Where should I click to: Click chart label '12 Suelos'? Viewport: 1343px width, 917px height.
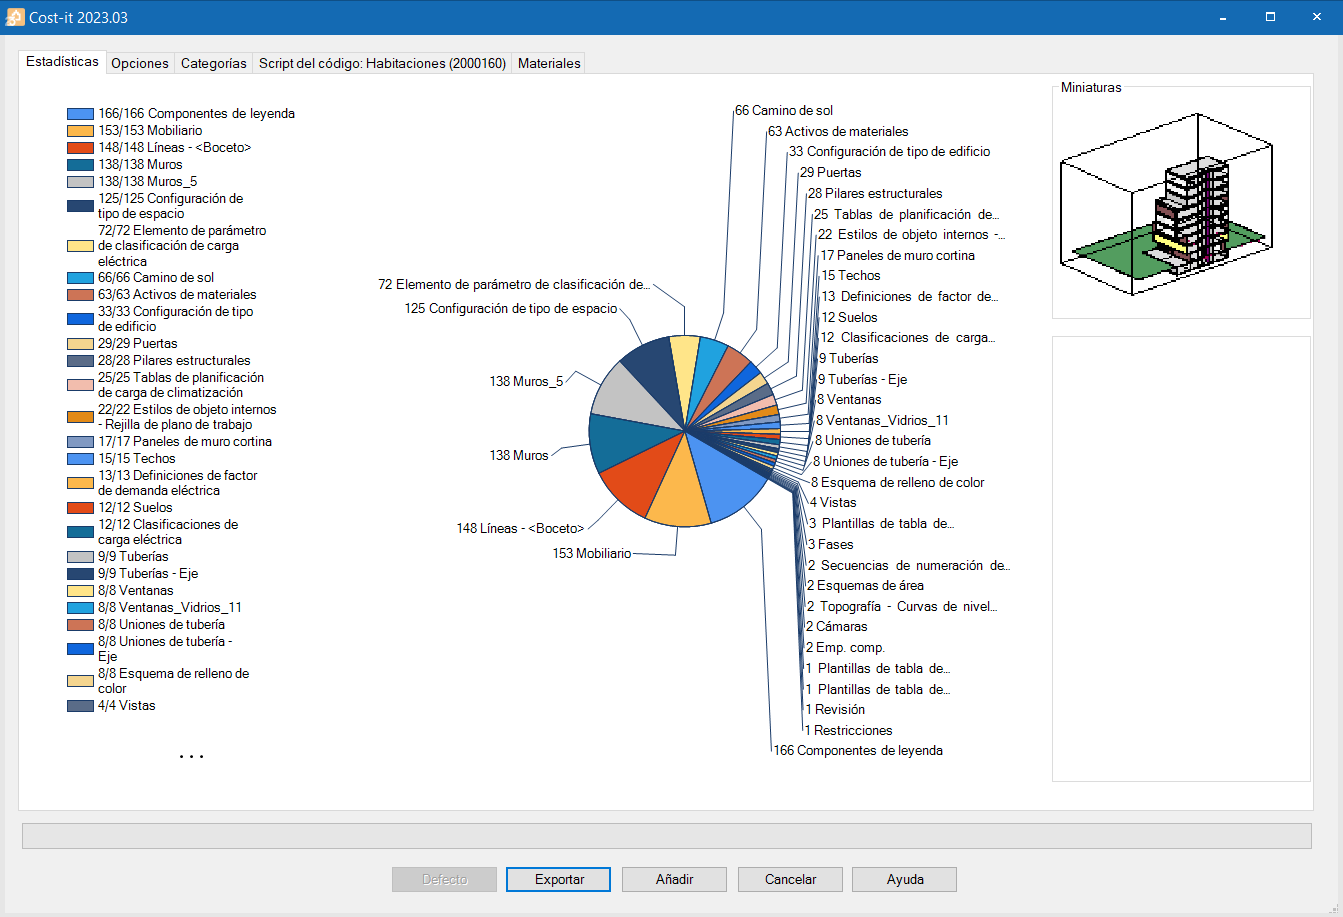(x=850, y=317)
